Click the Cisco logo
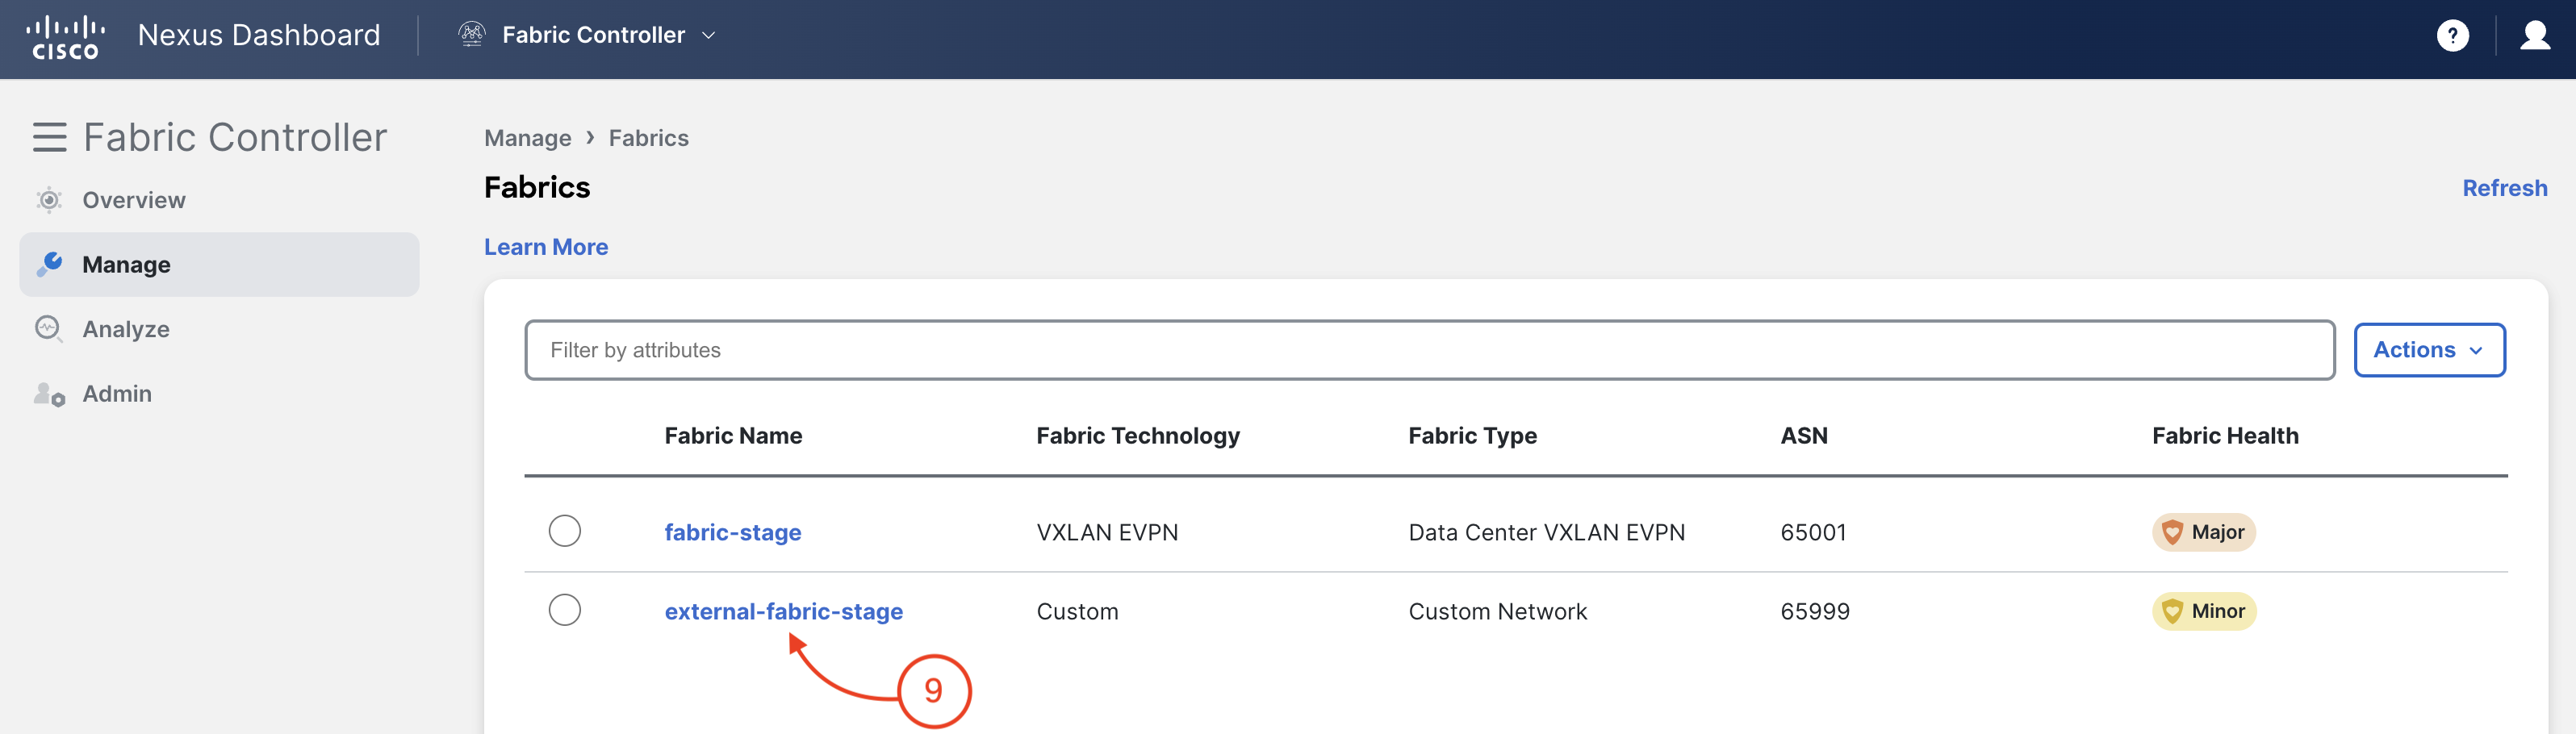The height and width of the screenshot is (734, 2576). [65, 36]
